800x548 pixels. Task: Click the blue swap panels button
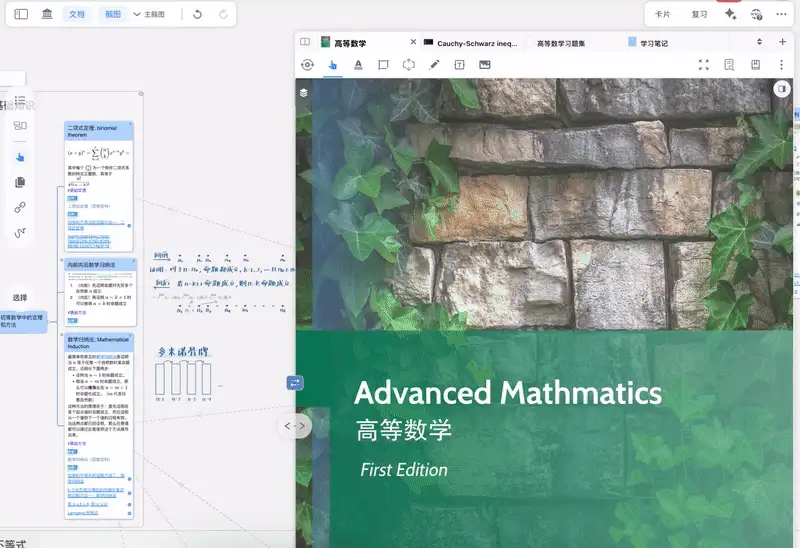pos(294,383)
